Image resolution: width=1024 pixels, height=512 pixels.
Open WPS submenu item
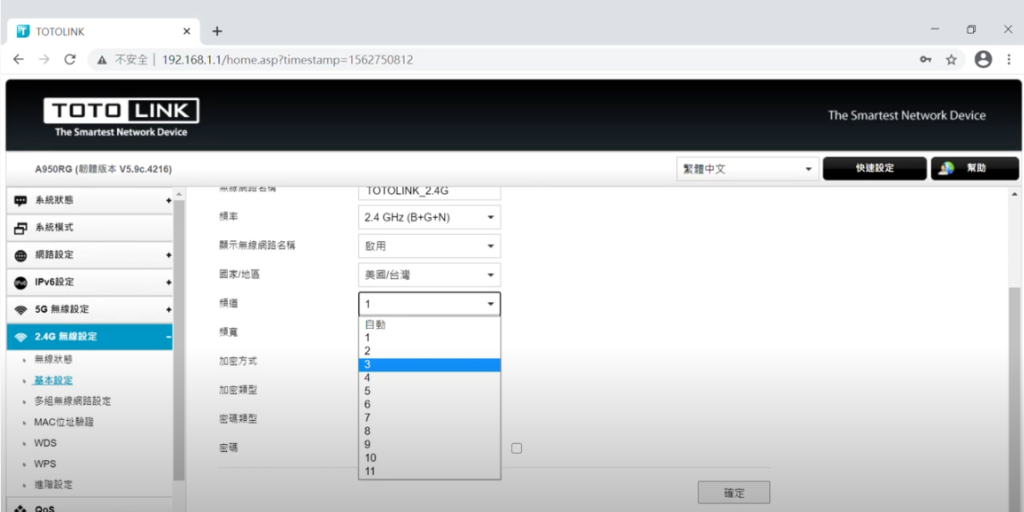point(44,464)
